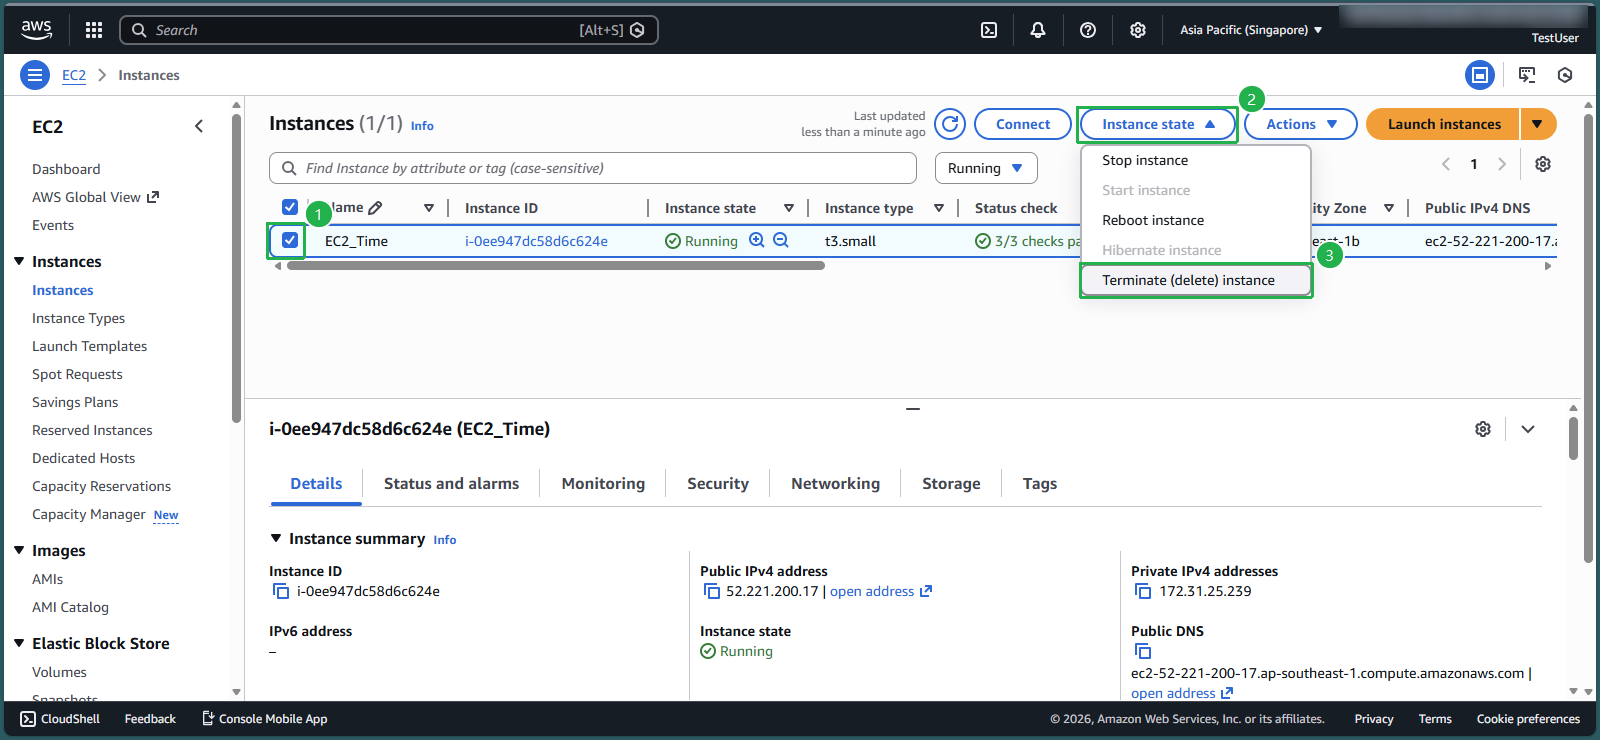Open table preferences gear icon

[x=1543, y=164]
